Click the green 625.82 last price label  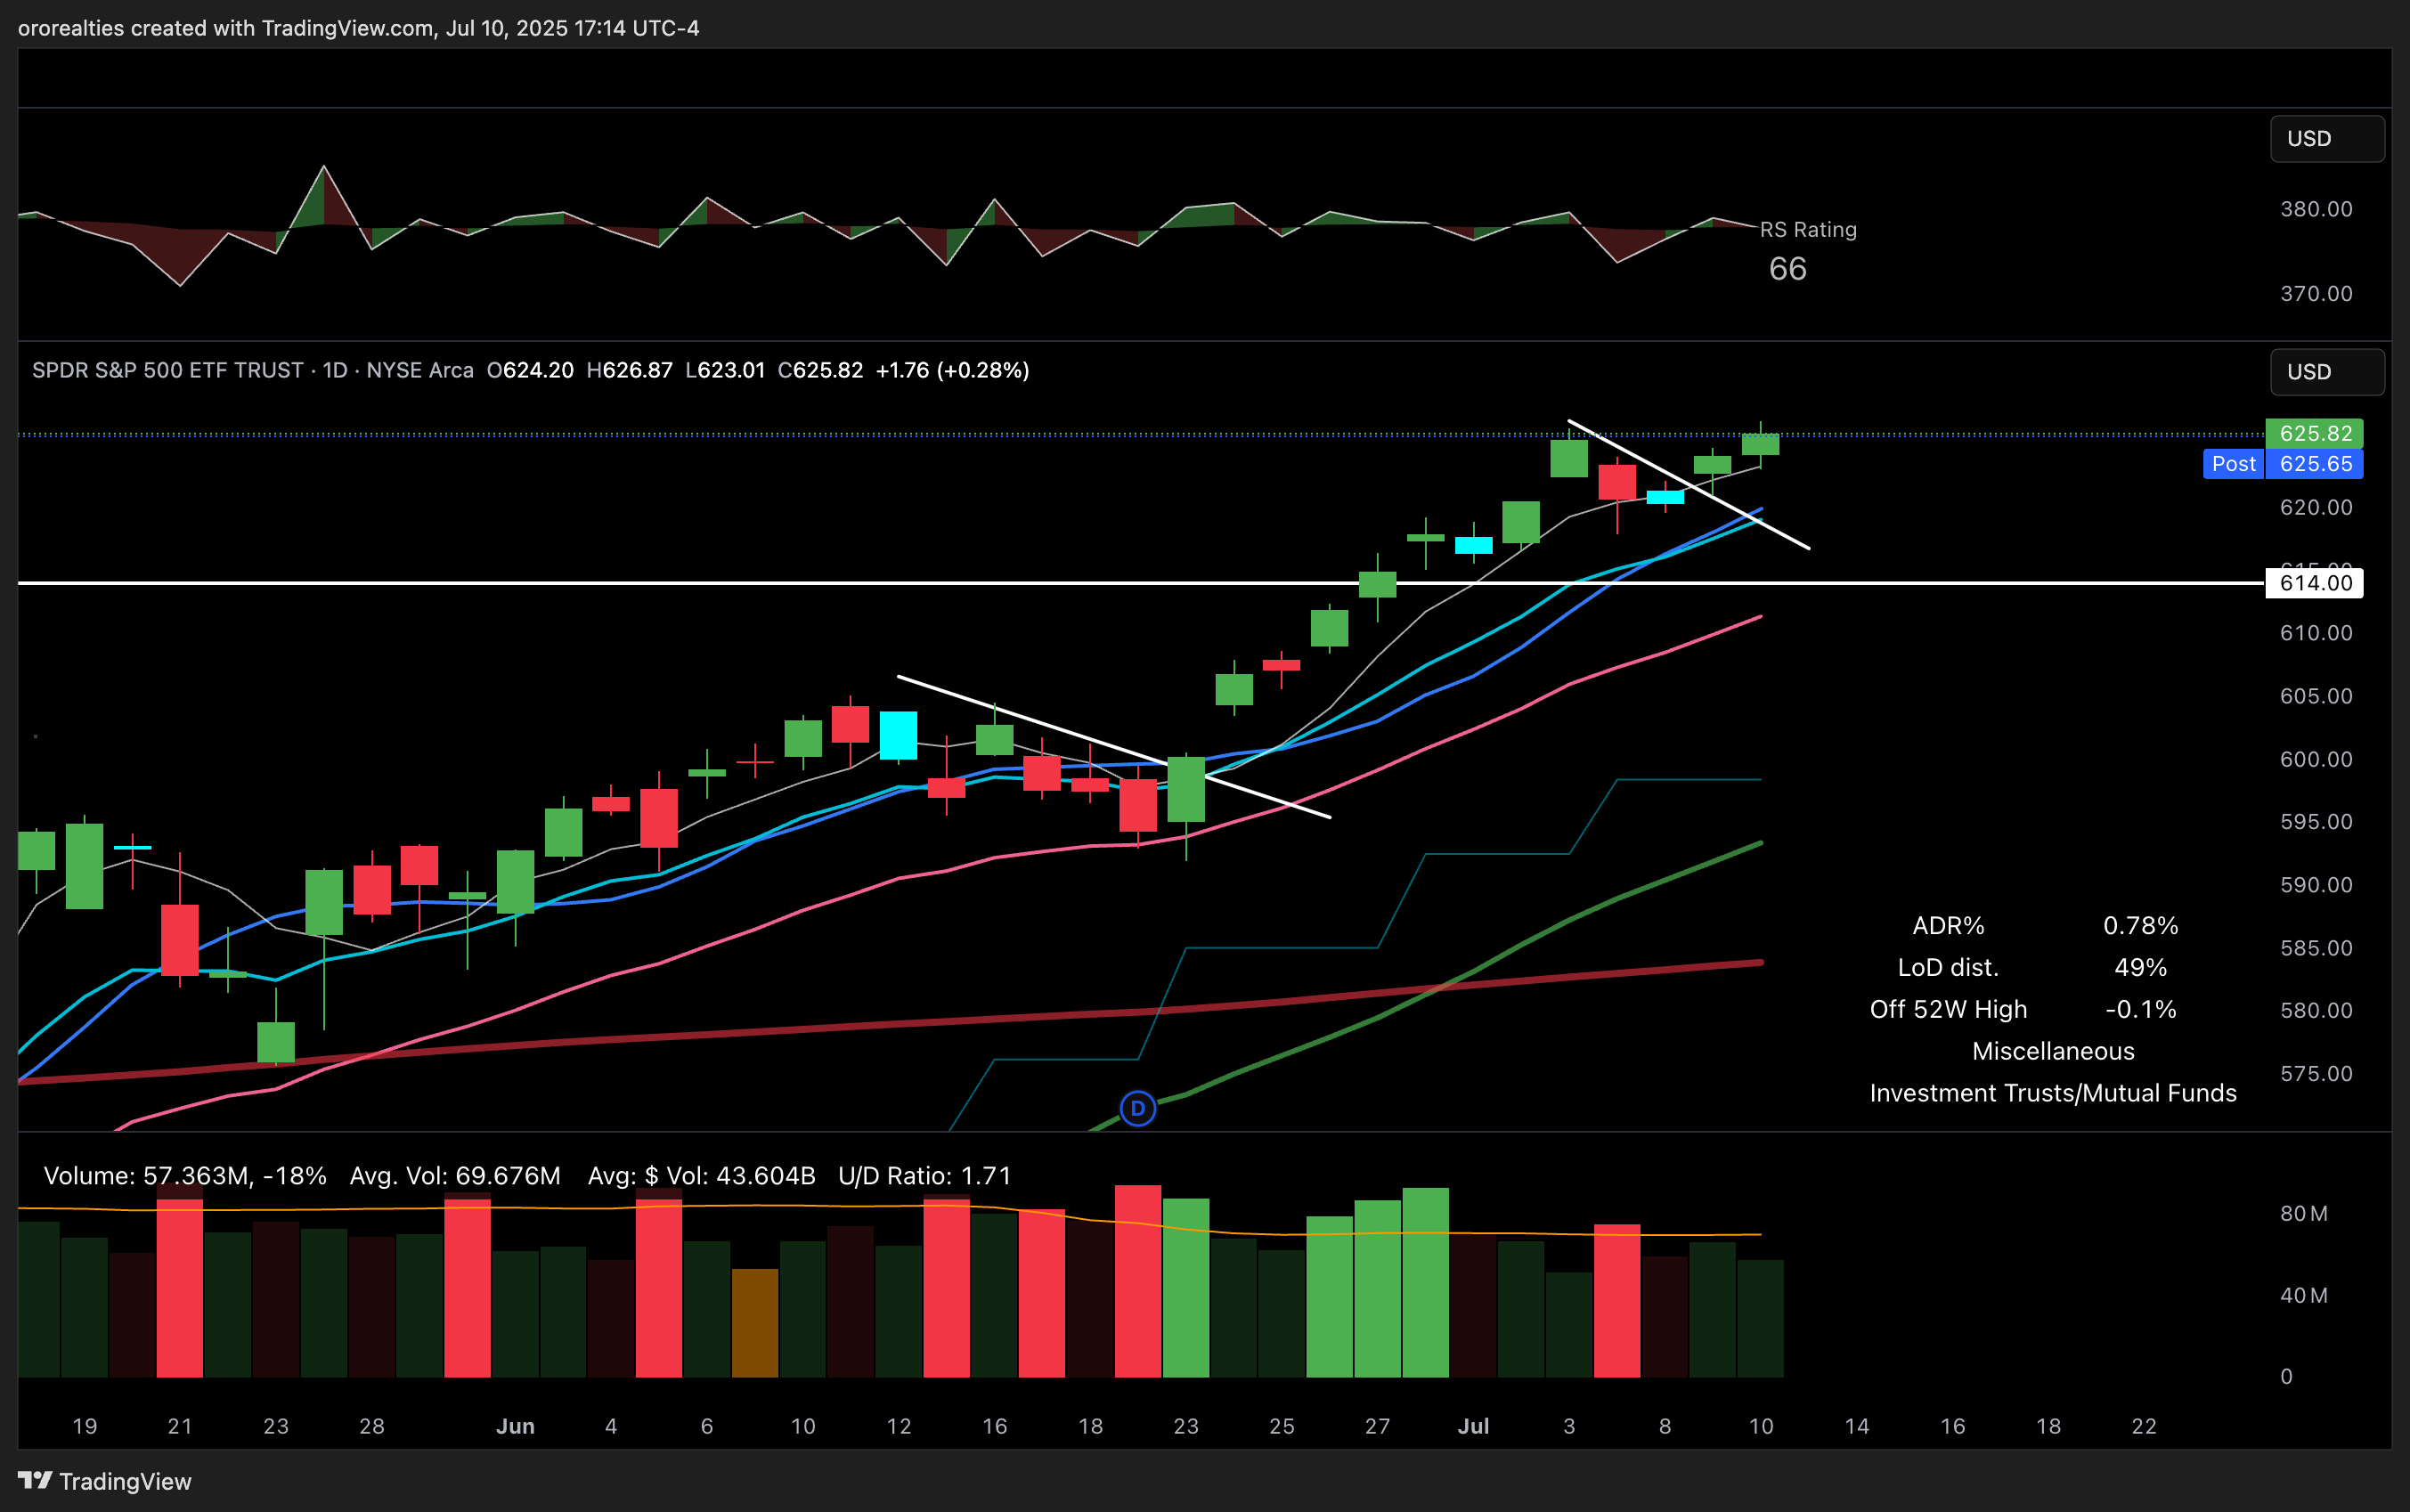point(2314,433)
